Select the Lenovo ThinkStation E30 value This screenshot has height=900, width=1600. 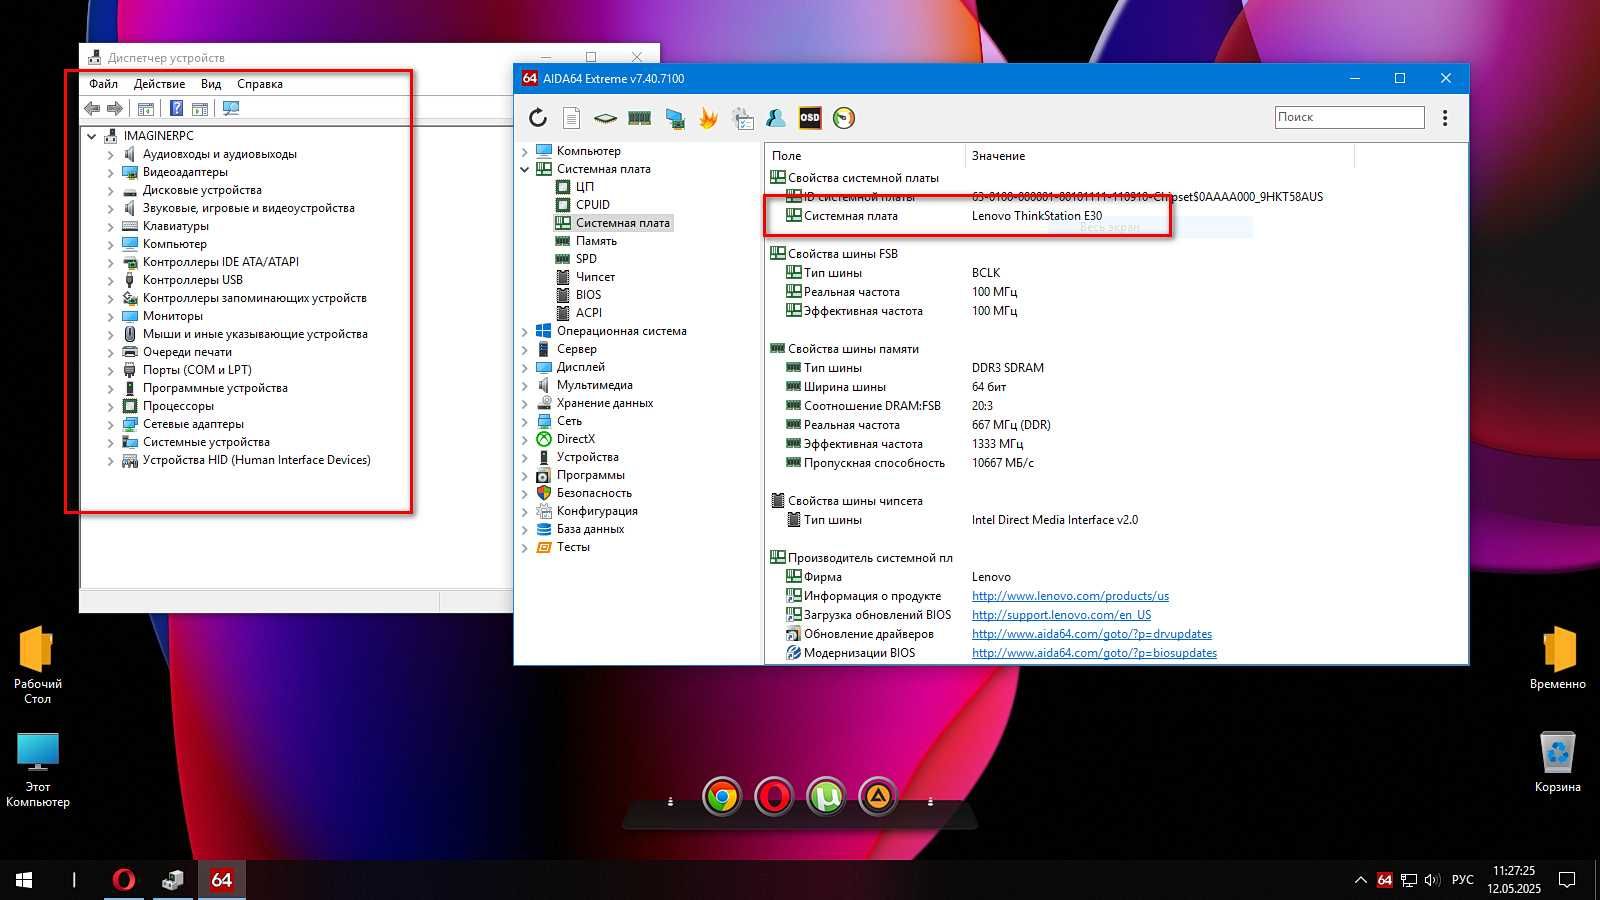click(x=1037, y=216)
